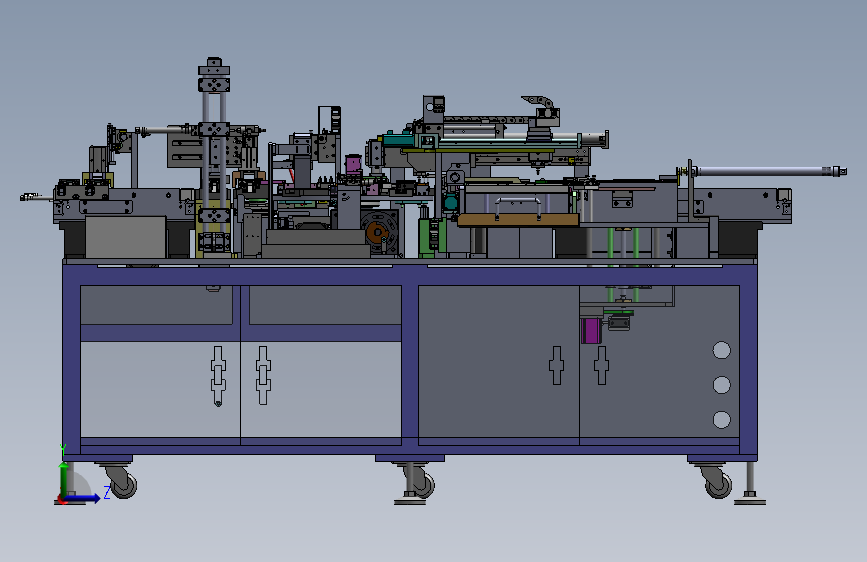The height and width of the screenshot is (562, 867).
Task: Select the brown tray with the handle
Action: tap(518, 220)
